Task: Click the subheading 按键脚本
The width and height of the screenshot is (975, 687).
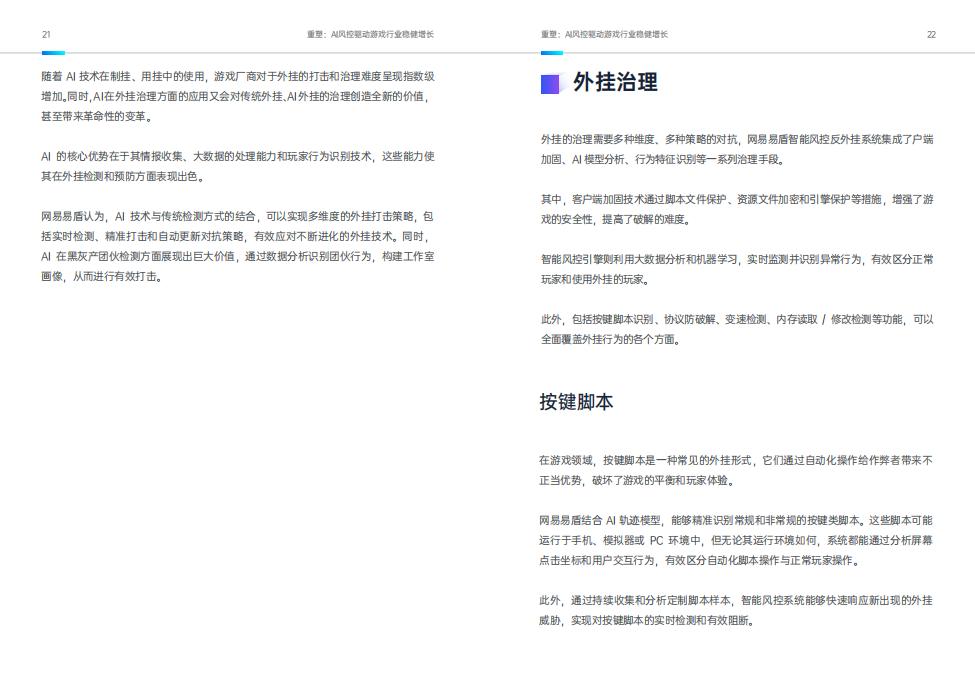Action: pos(576,402)
